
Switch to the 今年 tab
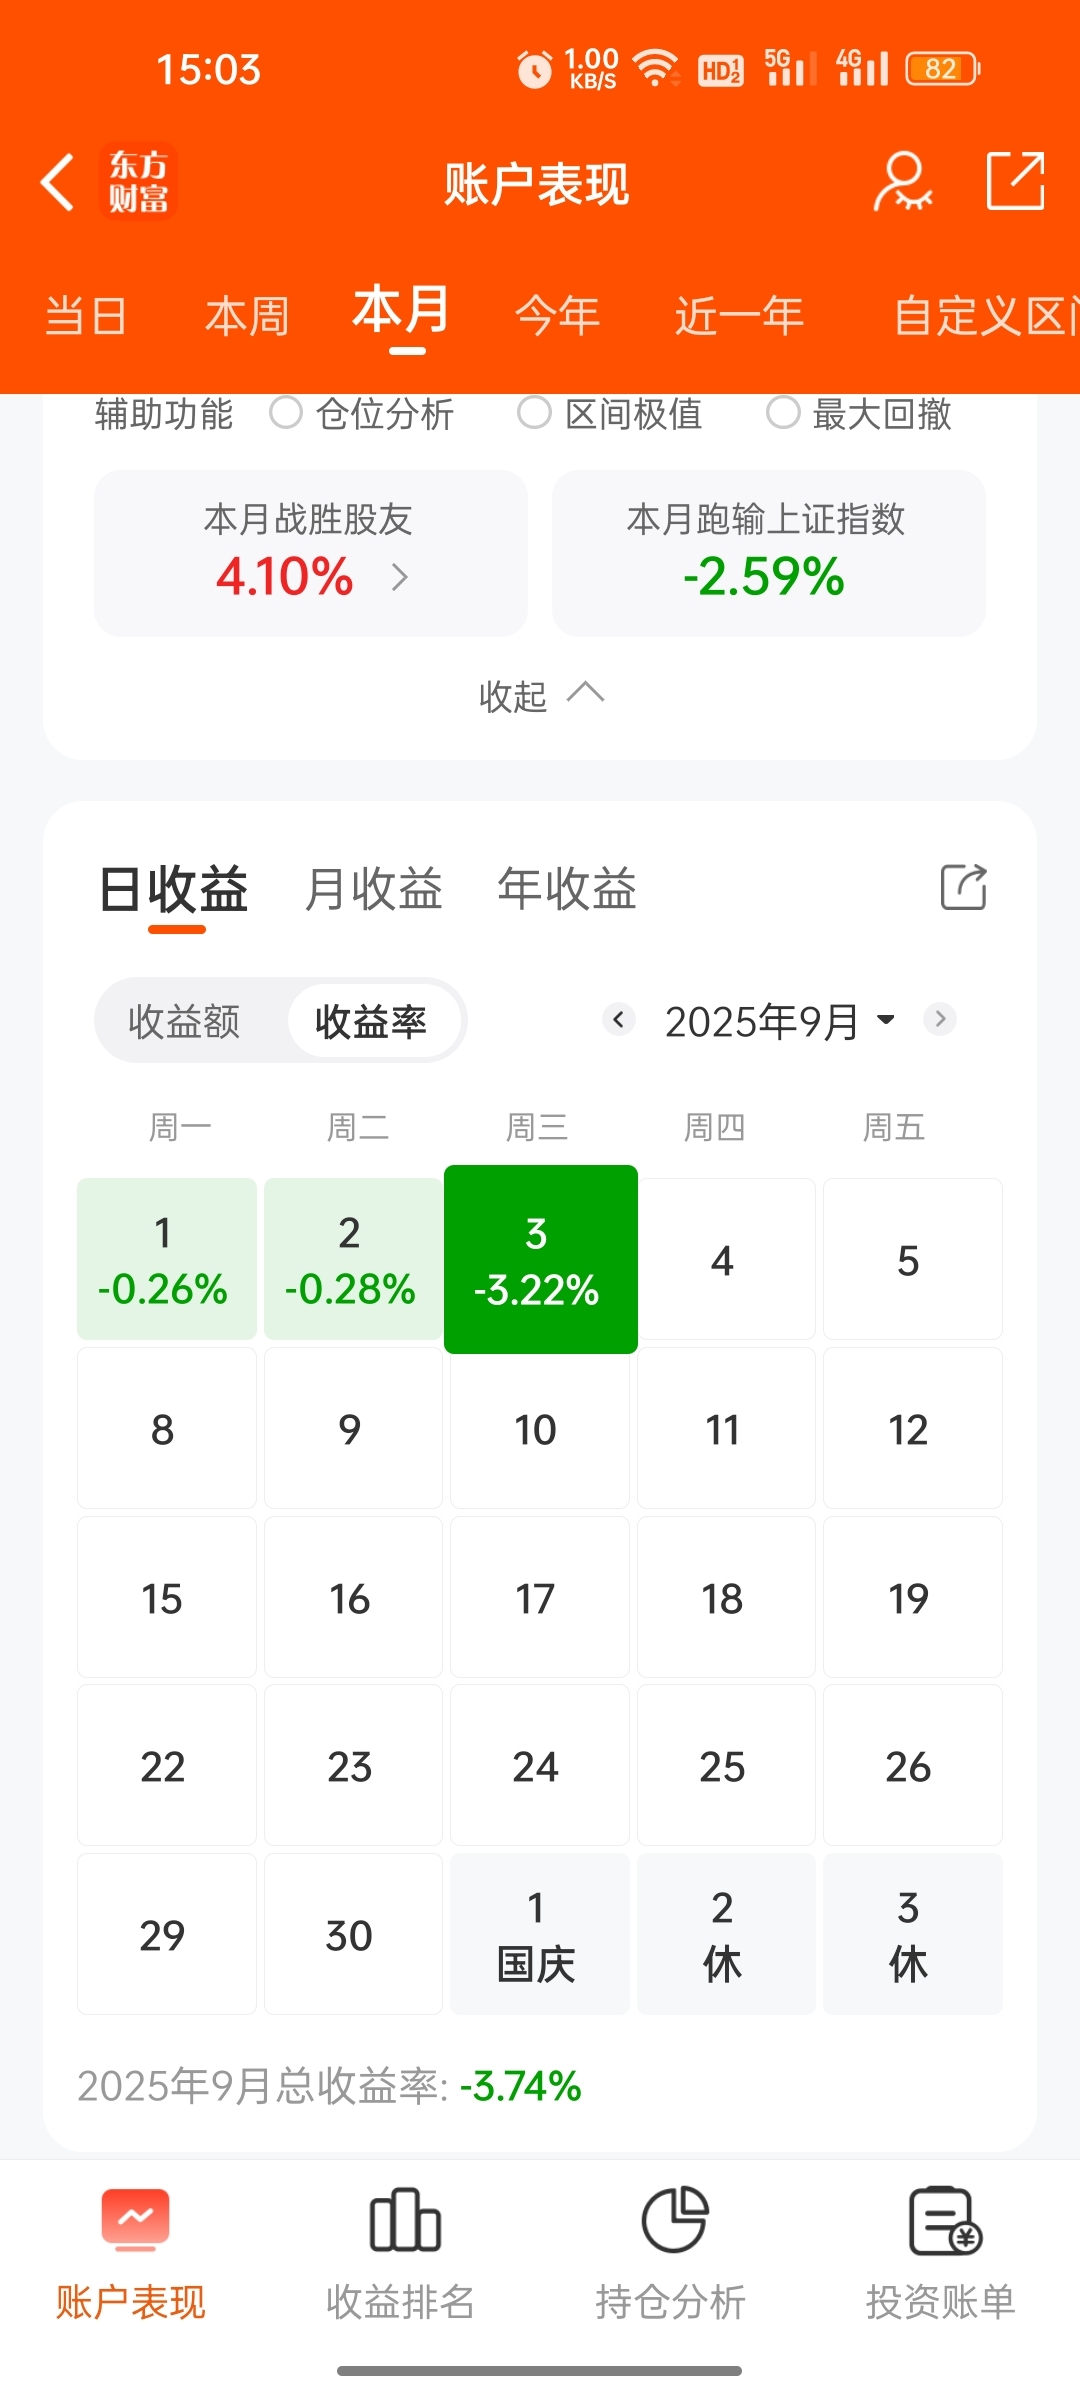pos(557,316)
